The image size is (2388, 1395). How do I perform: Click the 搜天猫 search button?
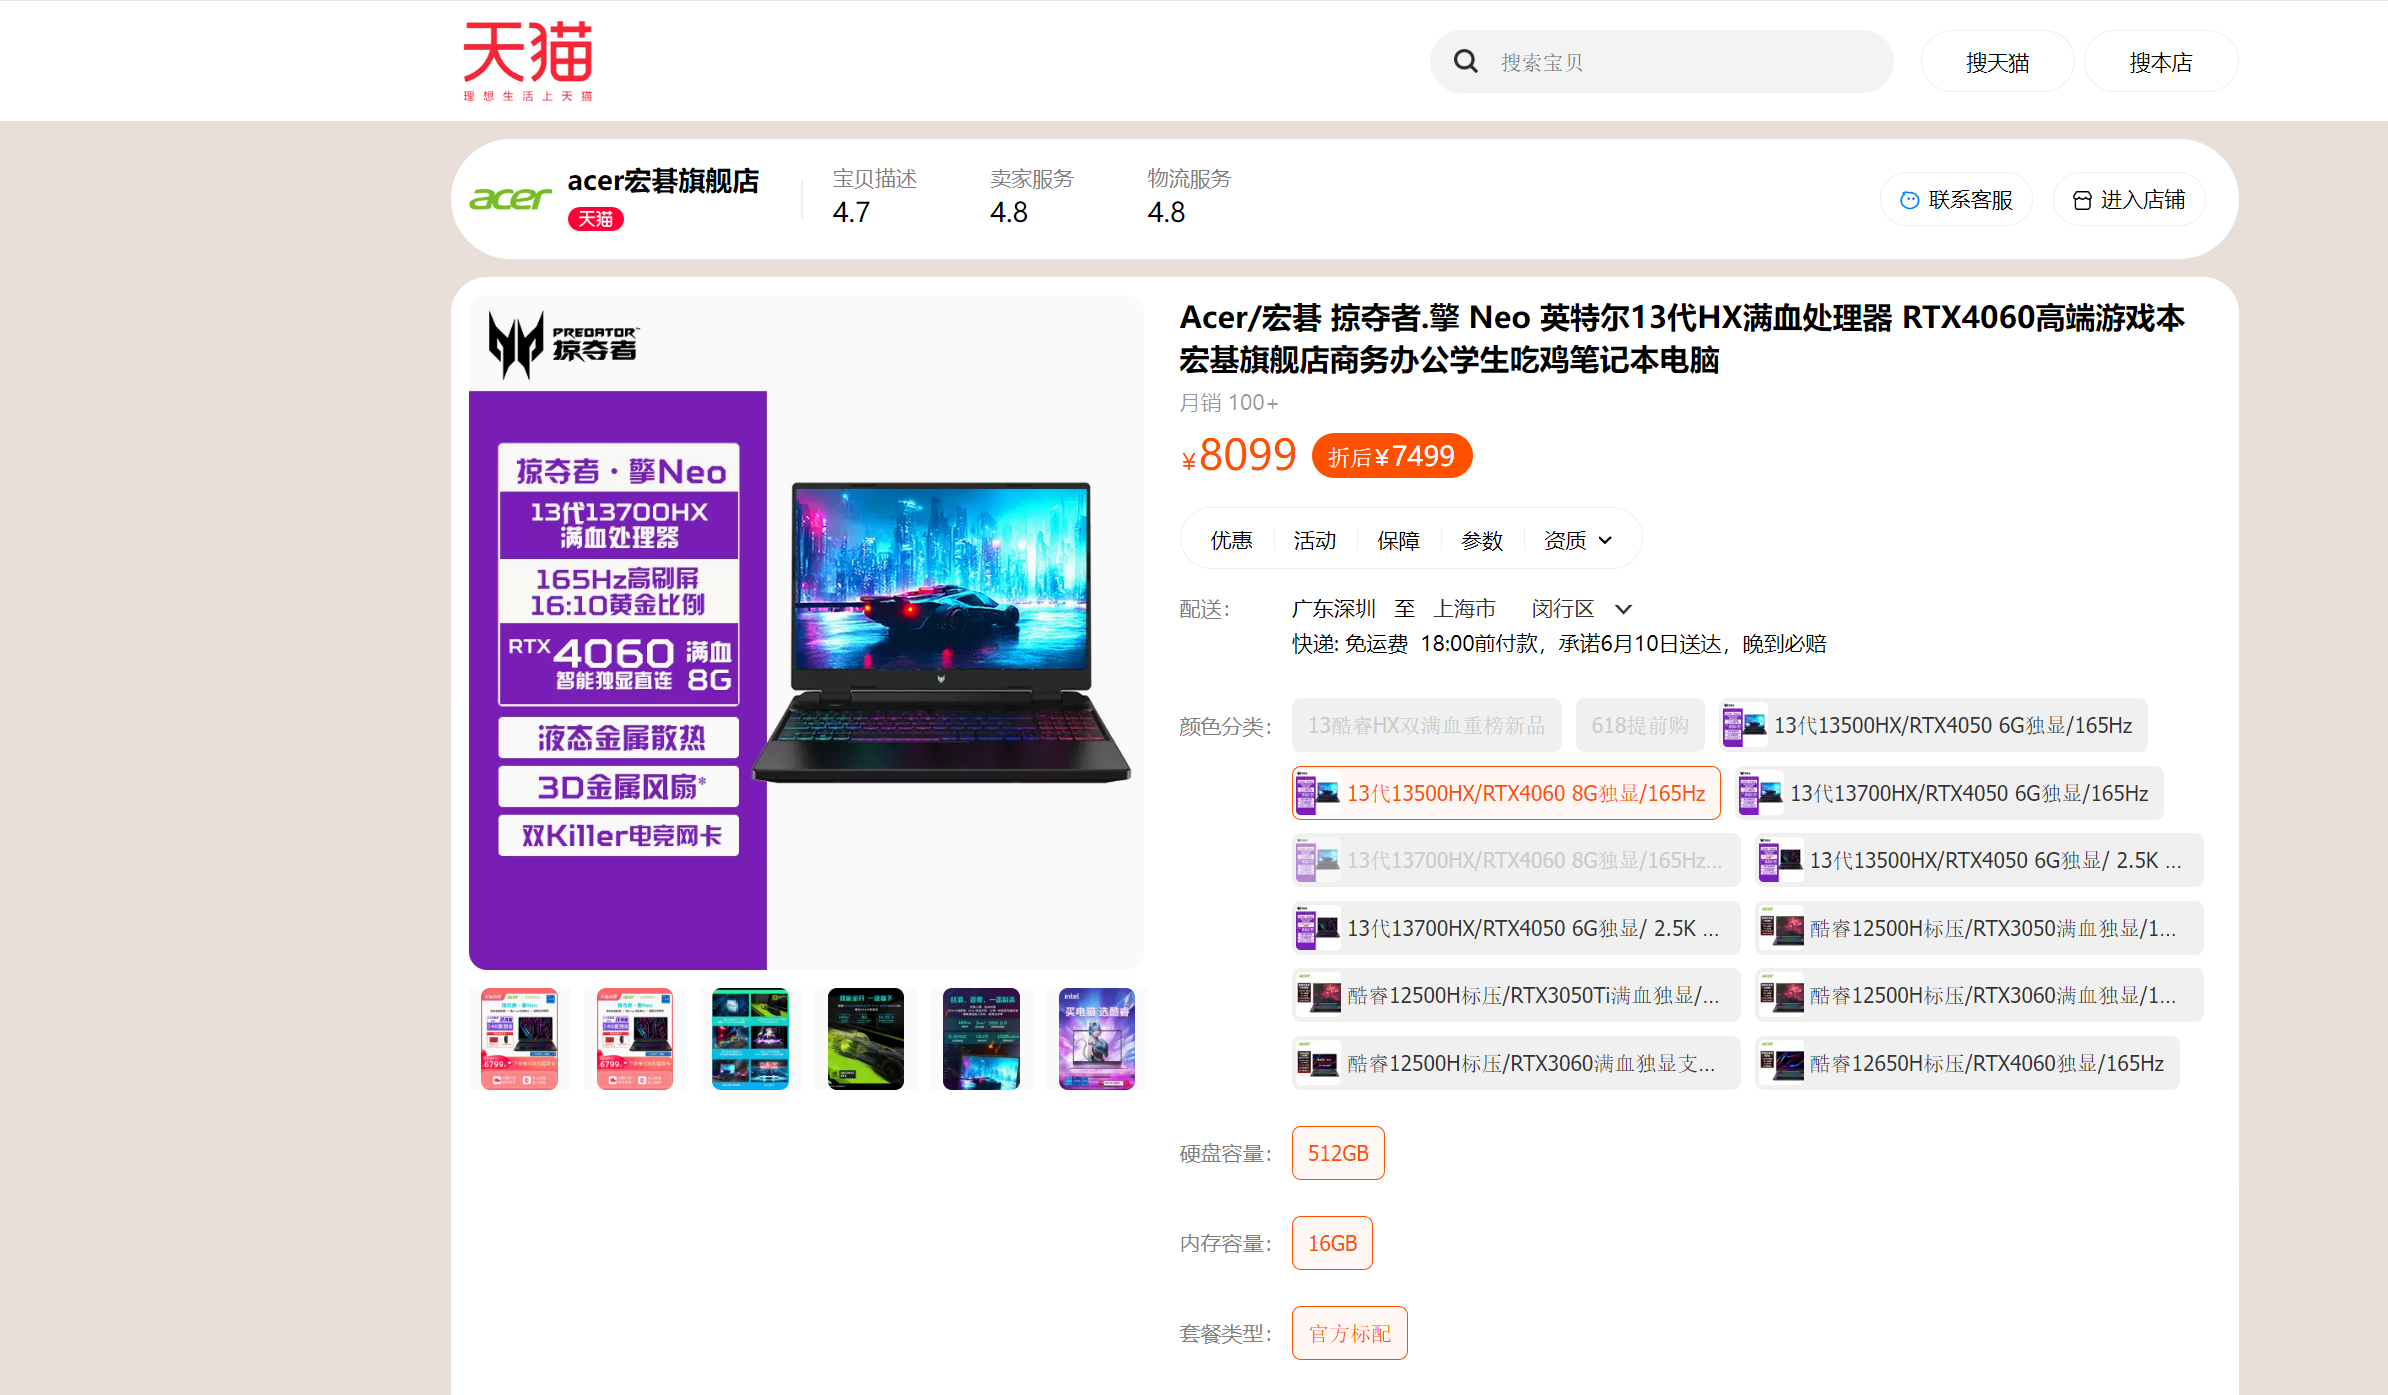click(1997, 62)
